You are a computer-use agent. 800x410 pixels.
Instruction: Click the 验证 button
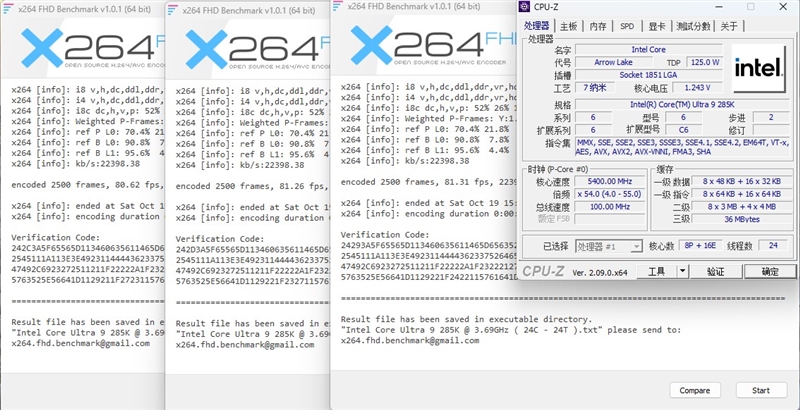[x=716, y=272]
